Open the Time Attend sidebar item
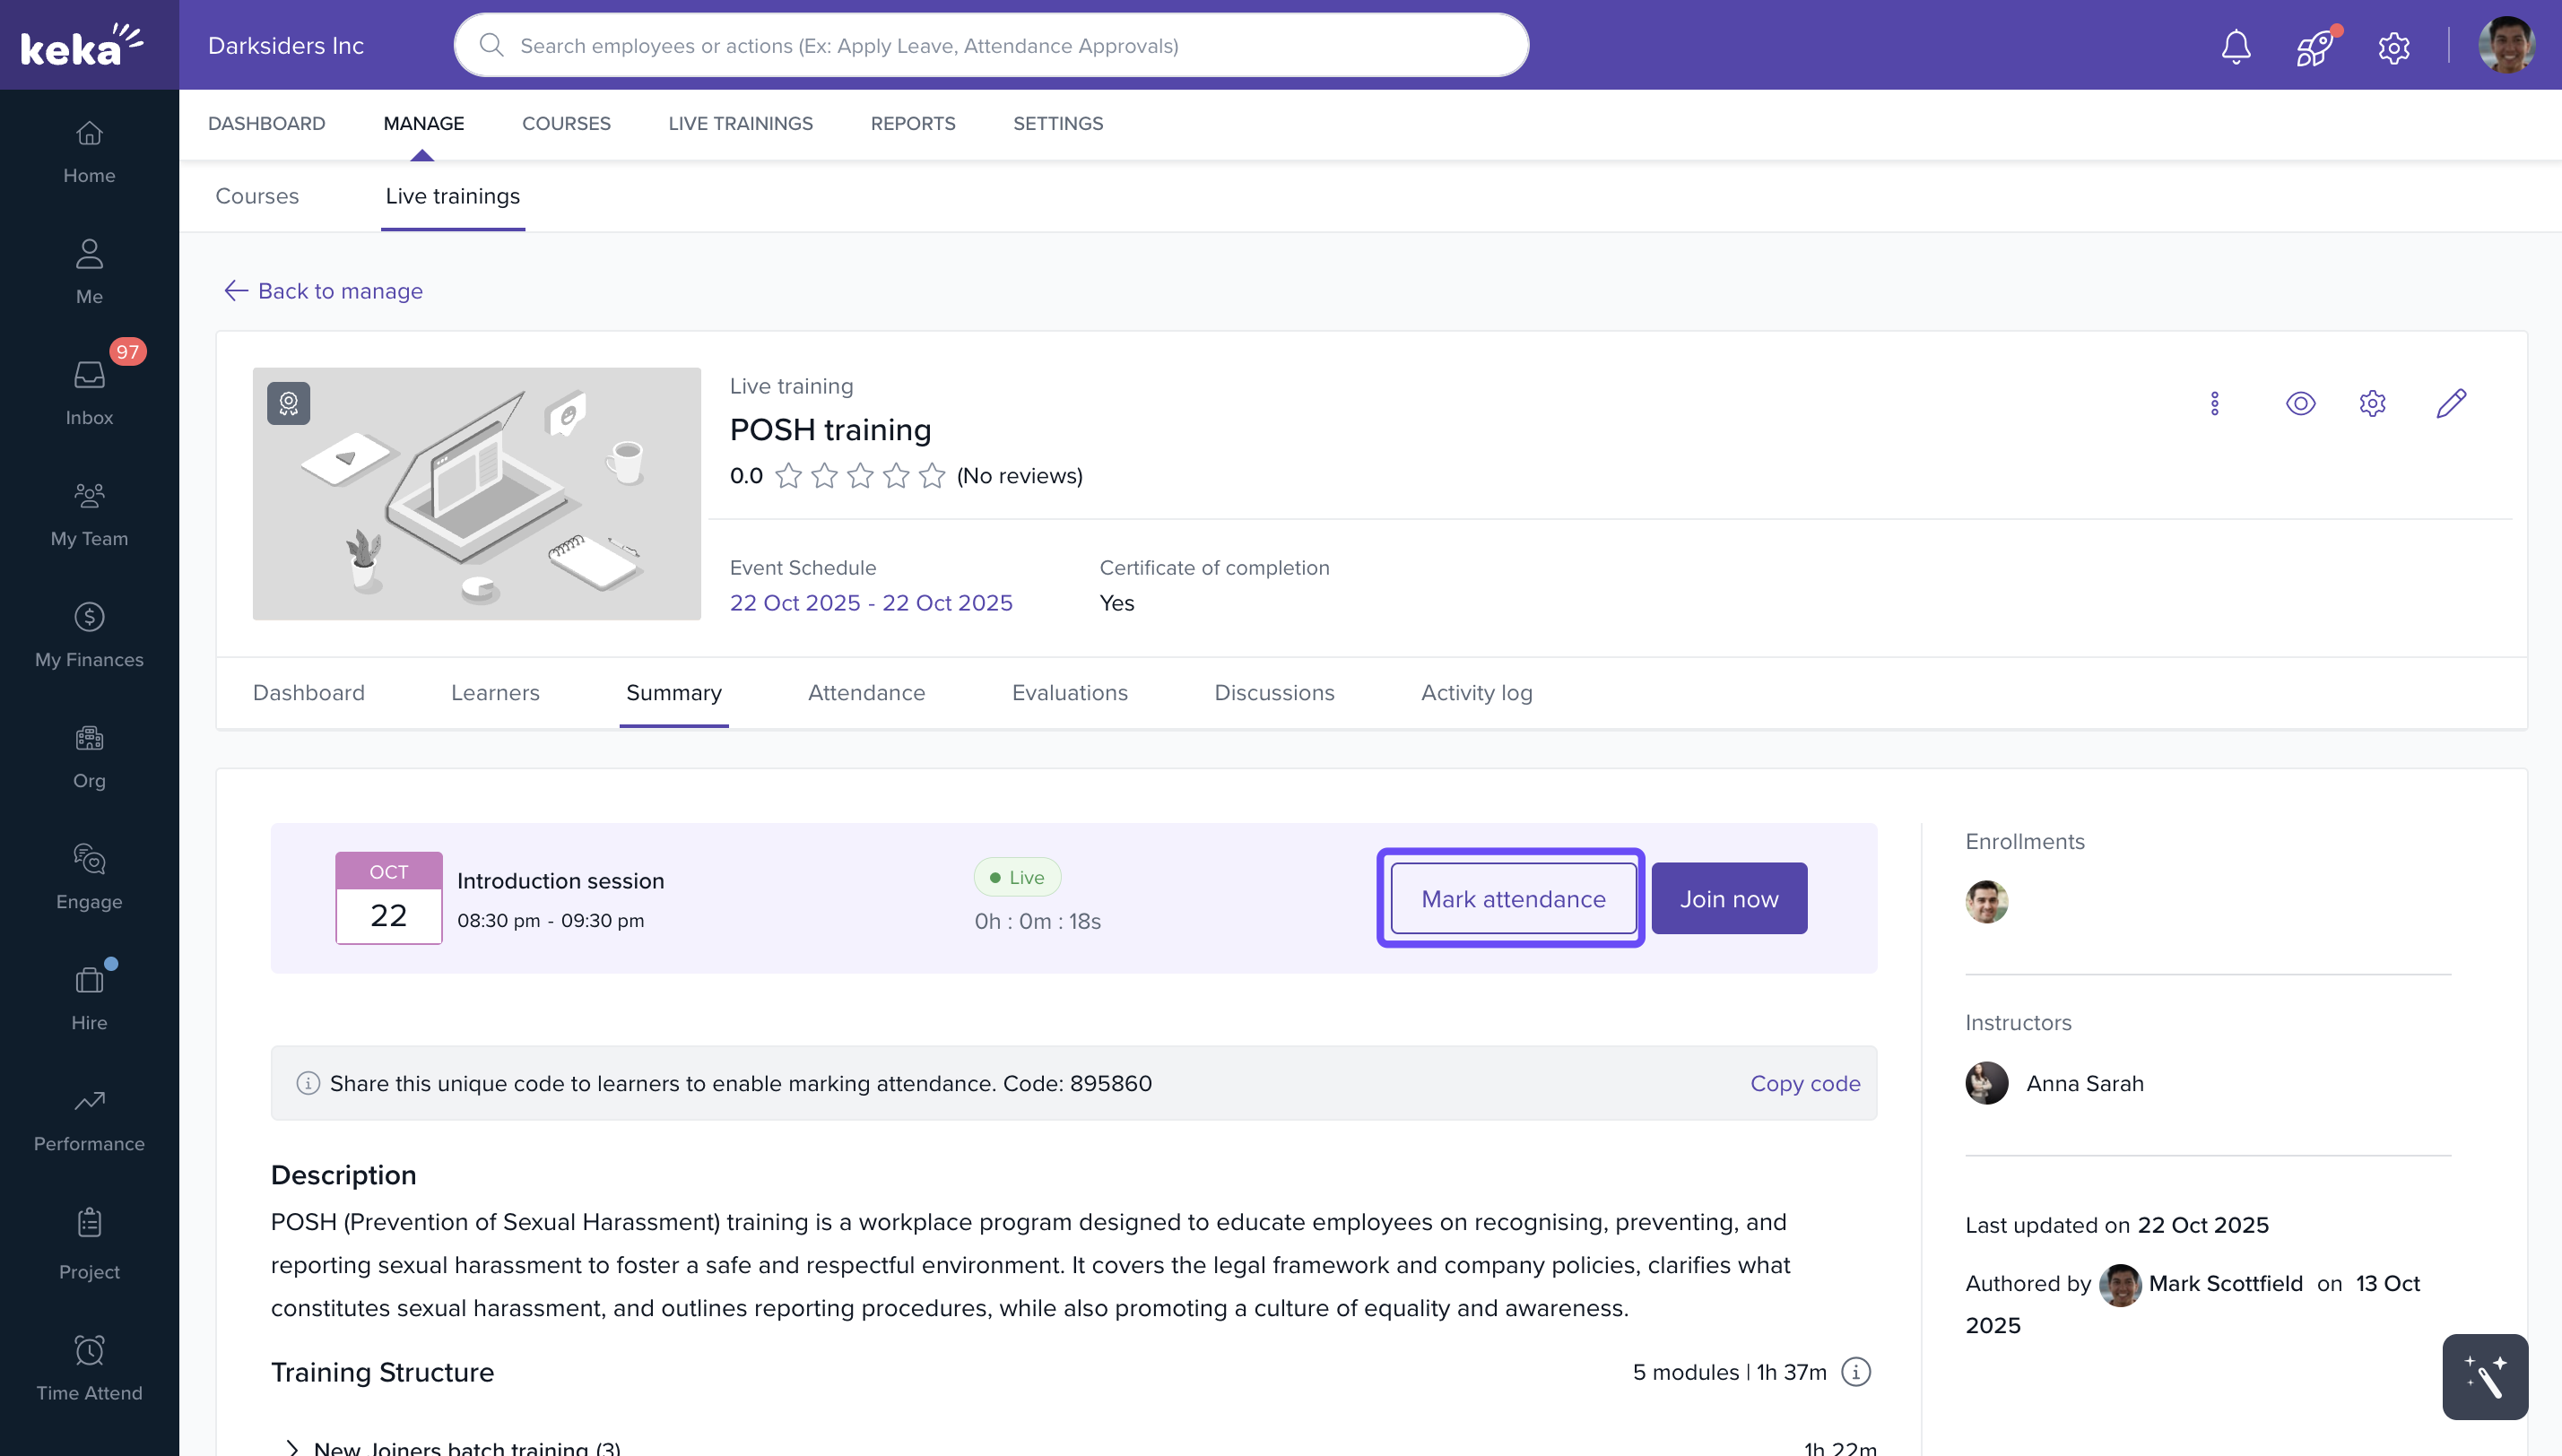The height and width of the screenshot is (1456, 2562). (89, 1368)
